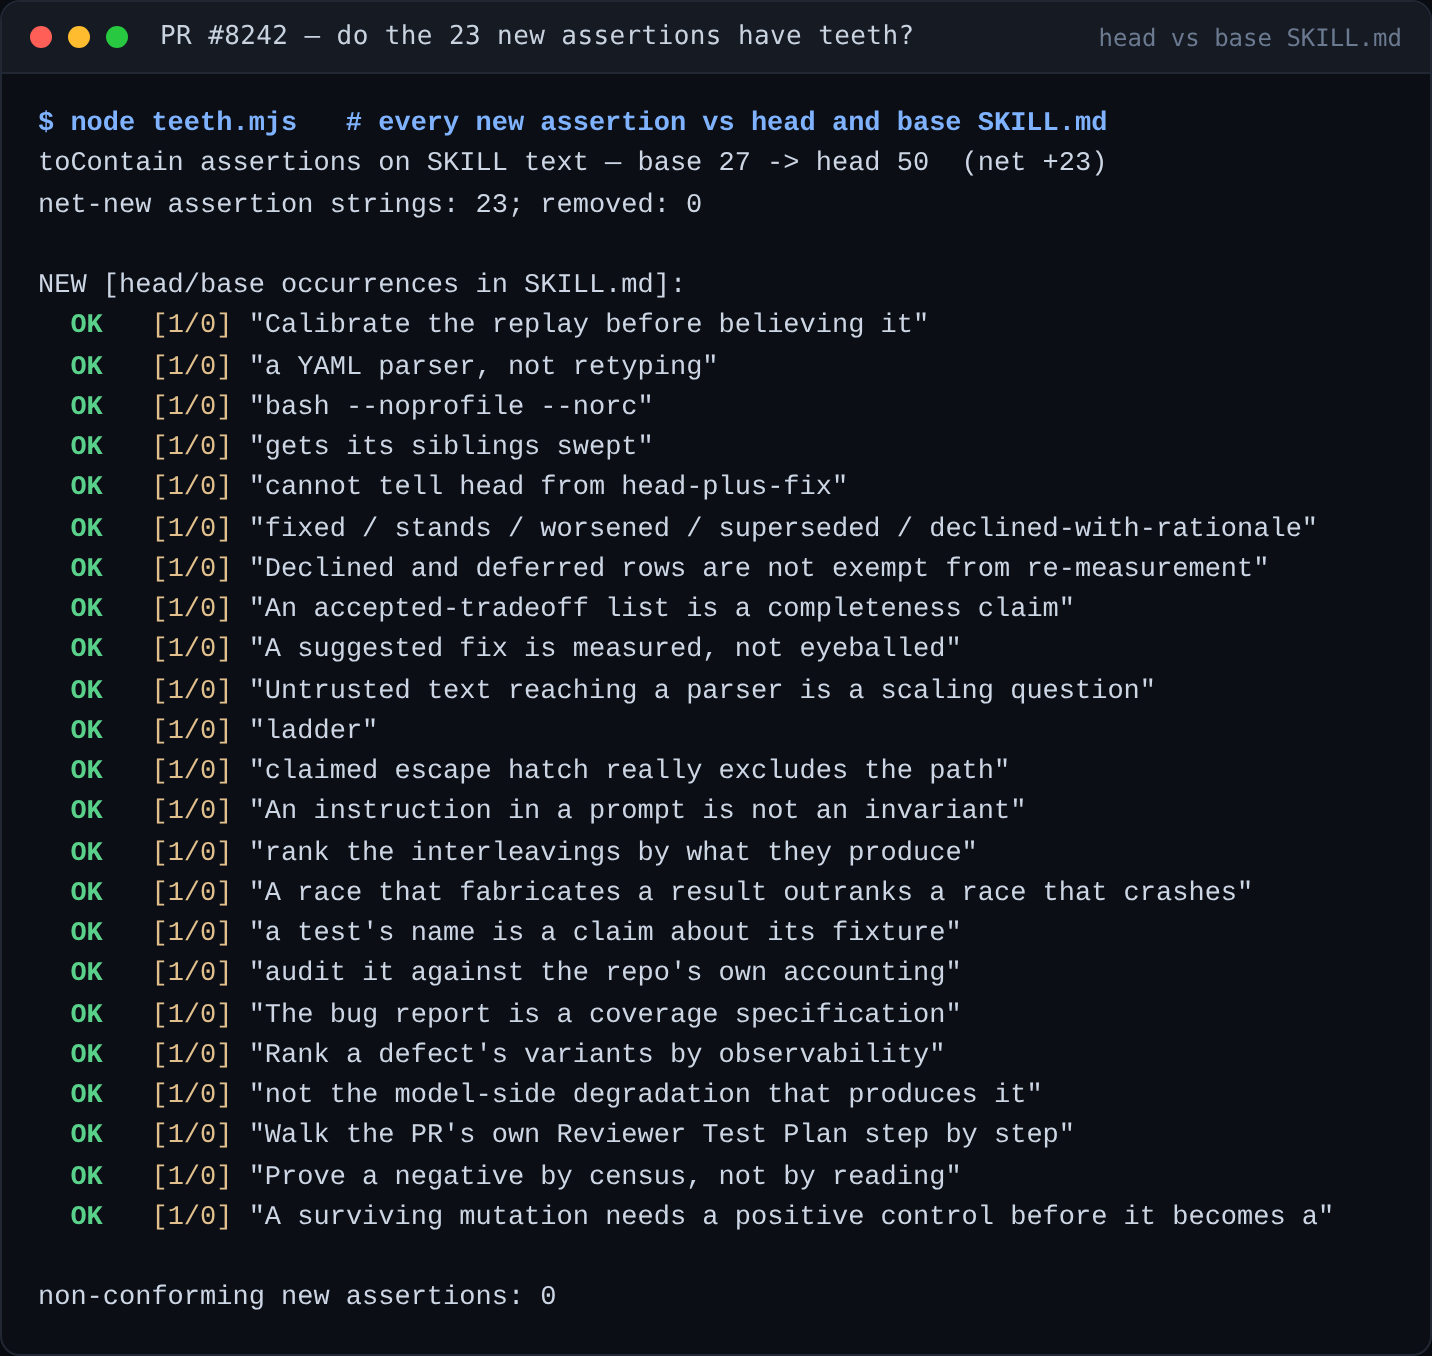Click OK status next to 'rank the interleavings'
This screenshot has height=1356, width=1432.
(x=87, y=852)
